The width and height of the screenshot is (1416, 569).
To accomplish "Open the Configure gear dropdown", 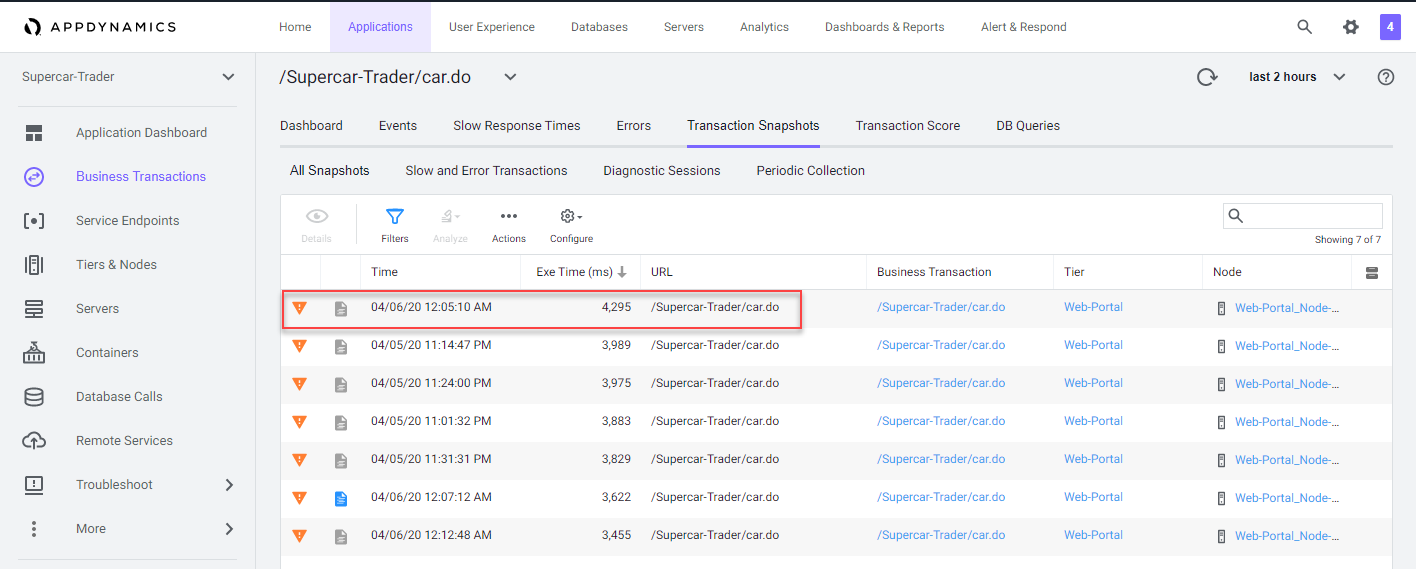I will [571, 216].
